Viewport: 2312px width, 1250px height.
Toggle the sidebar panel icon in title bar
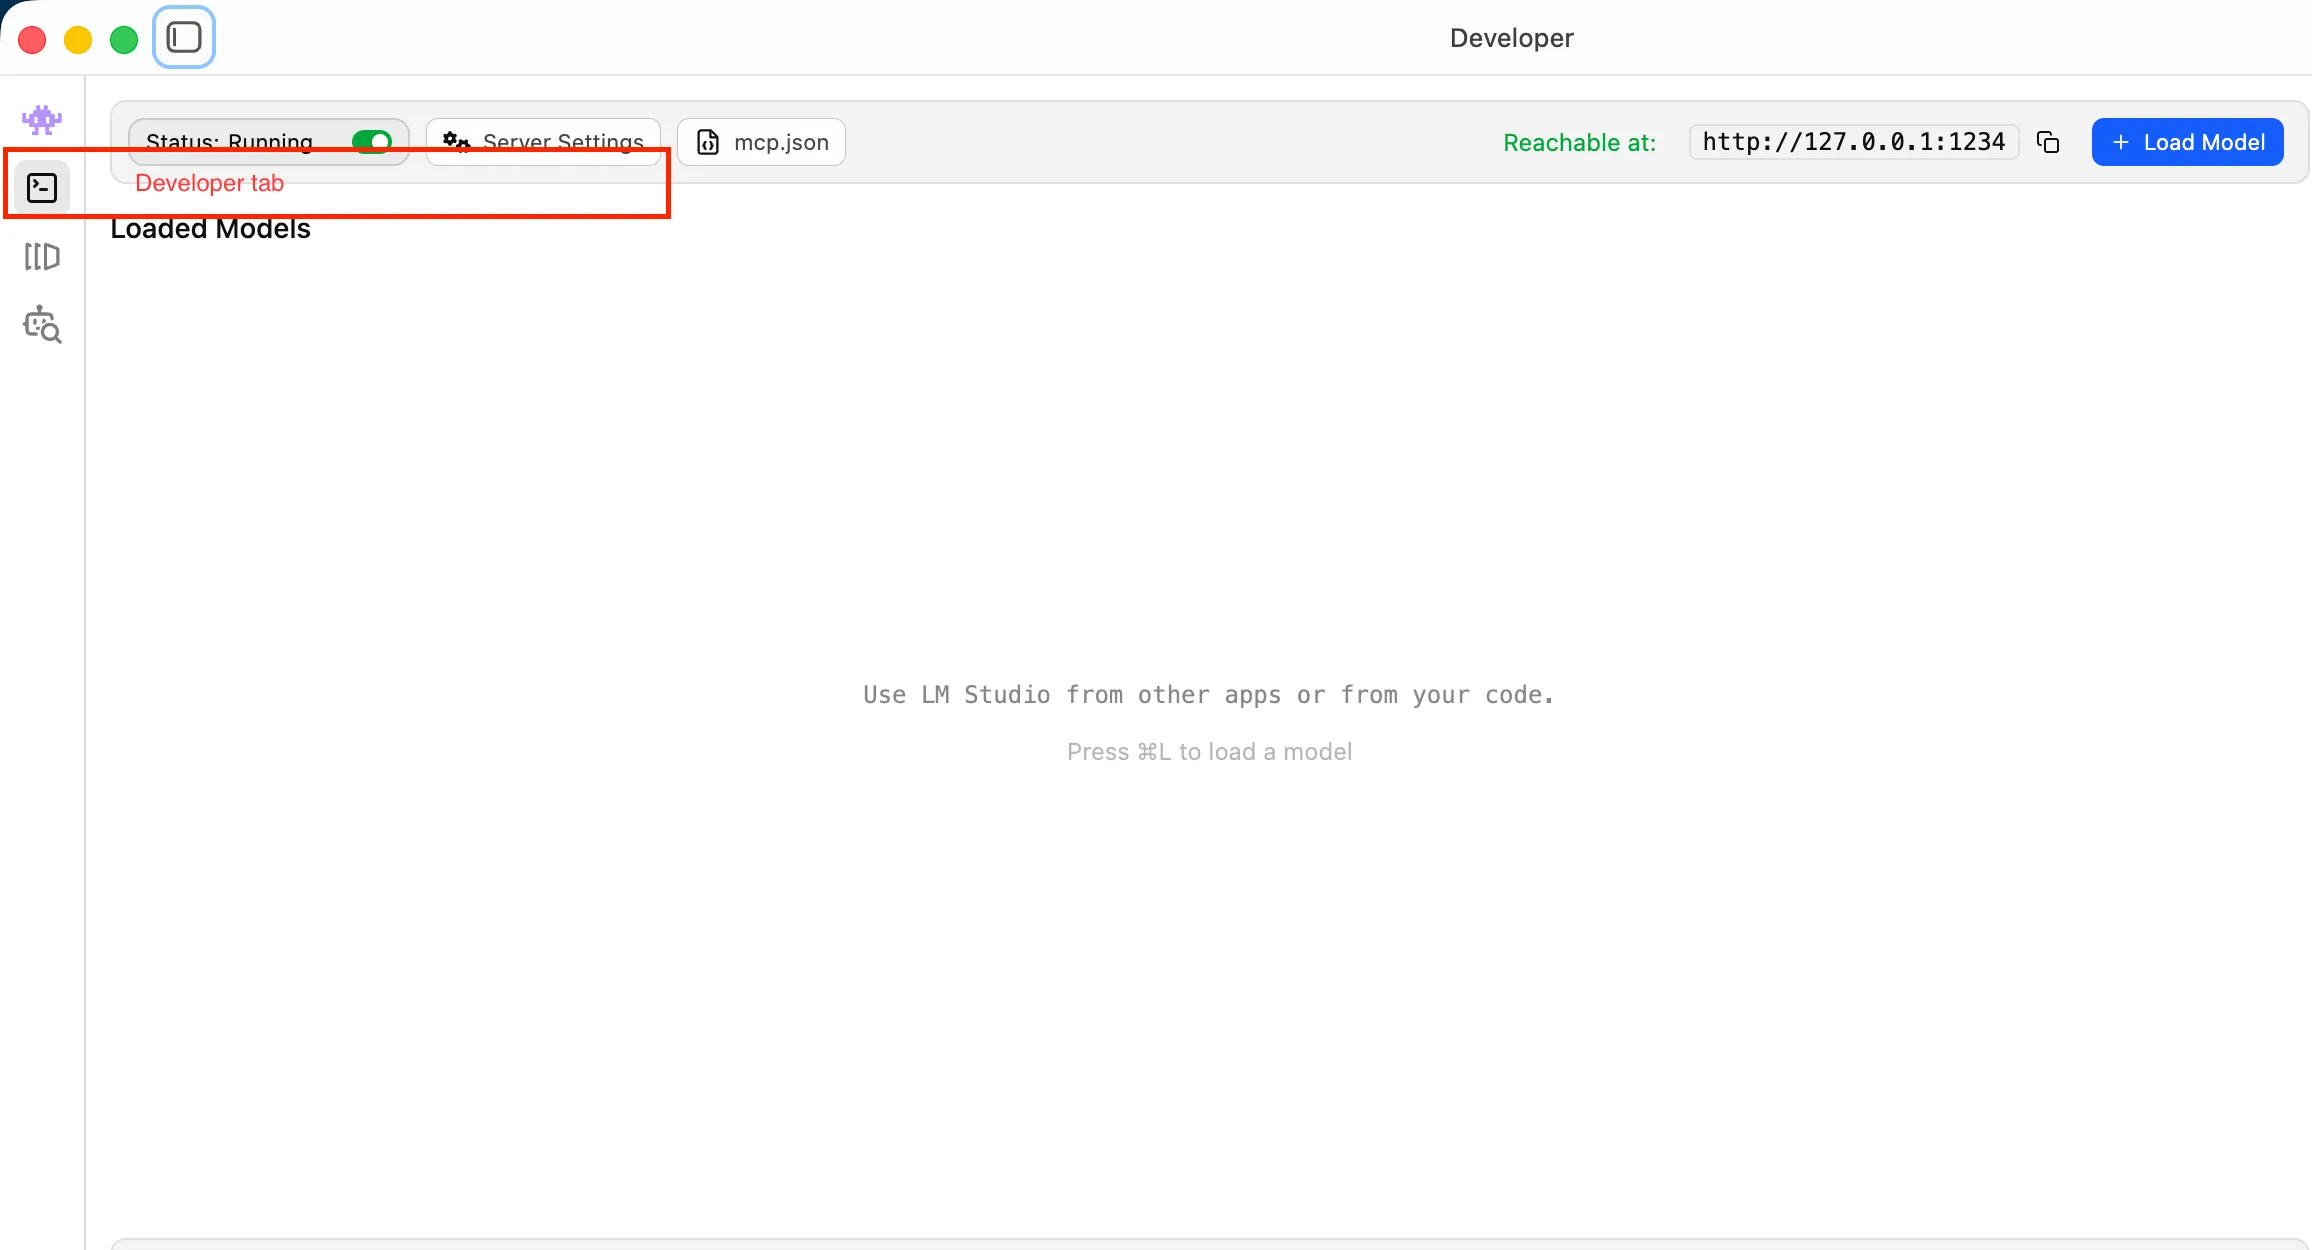coord(184,38)
